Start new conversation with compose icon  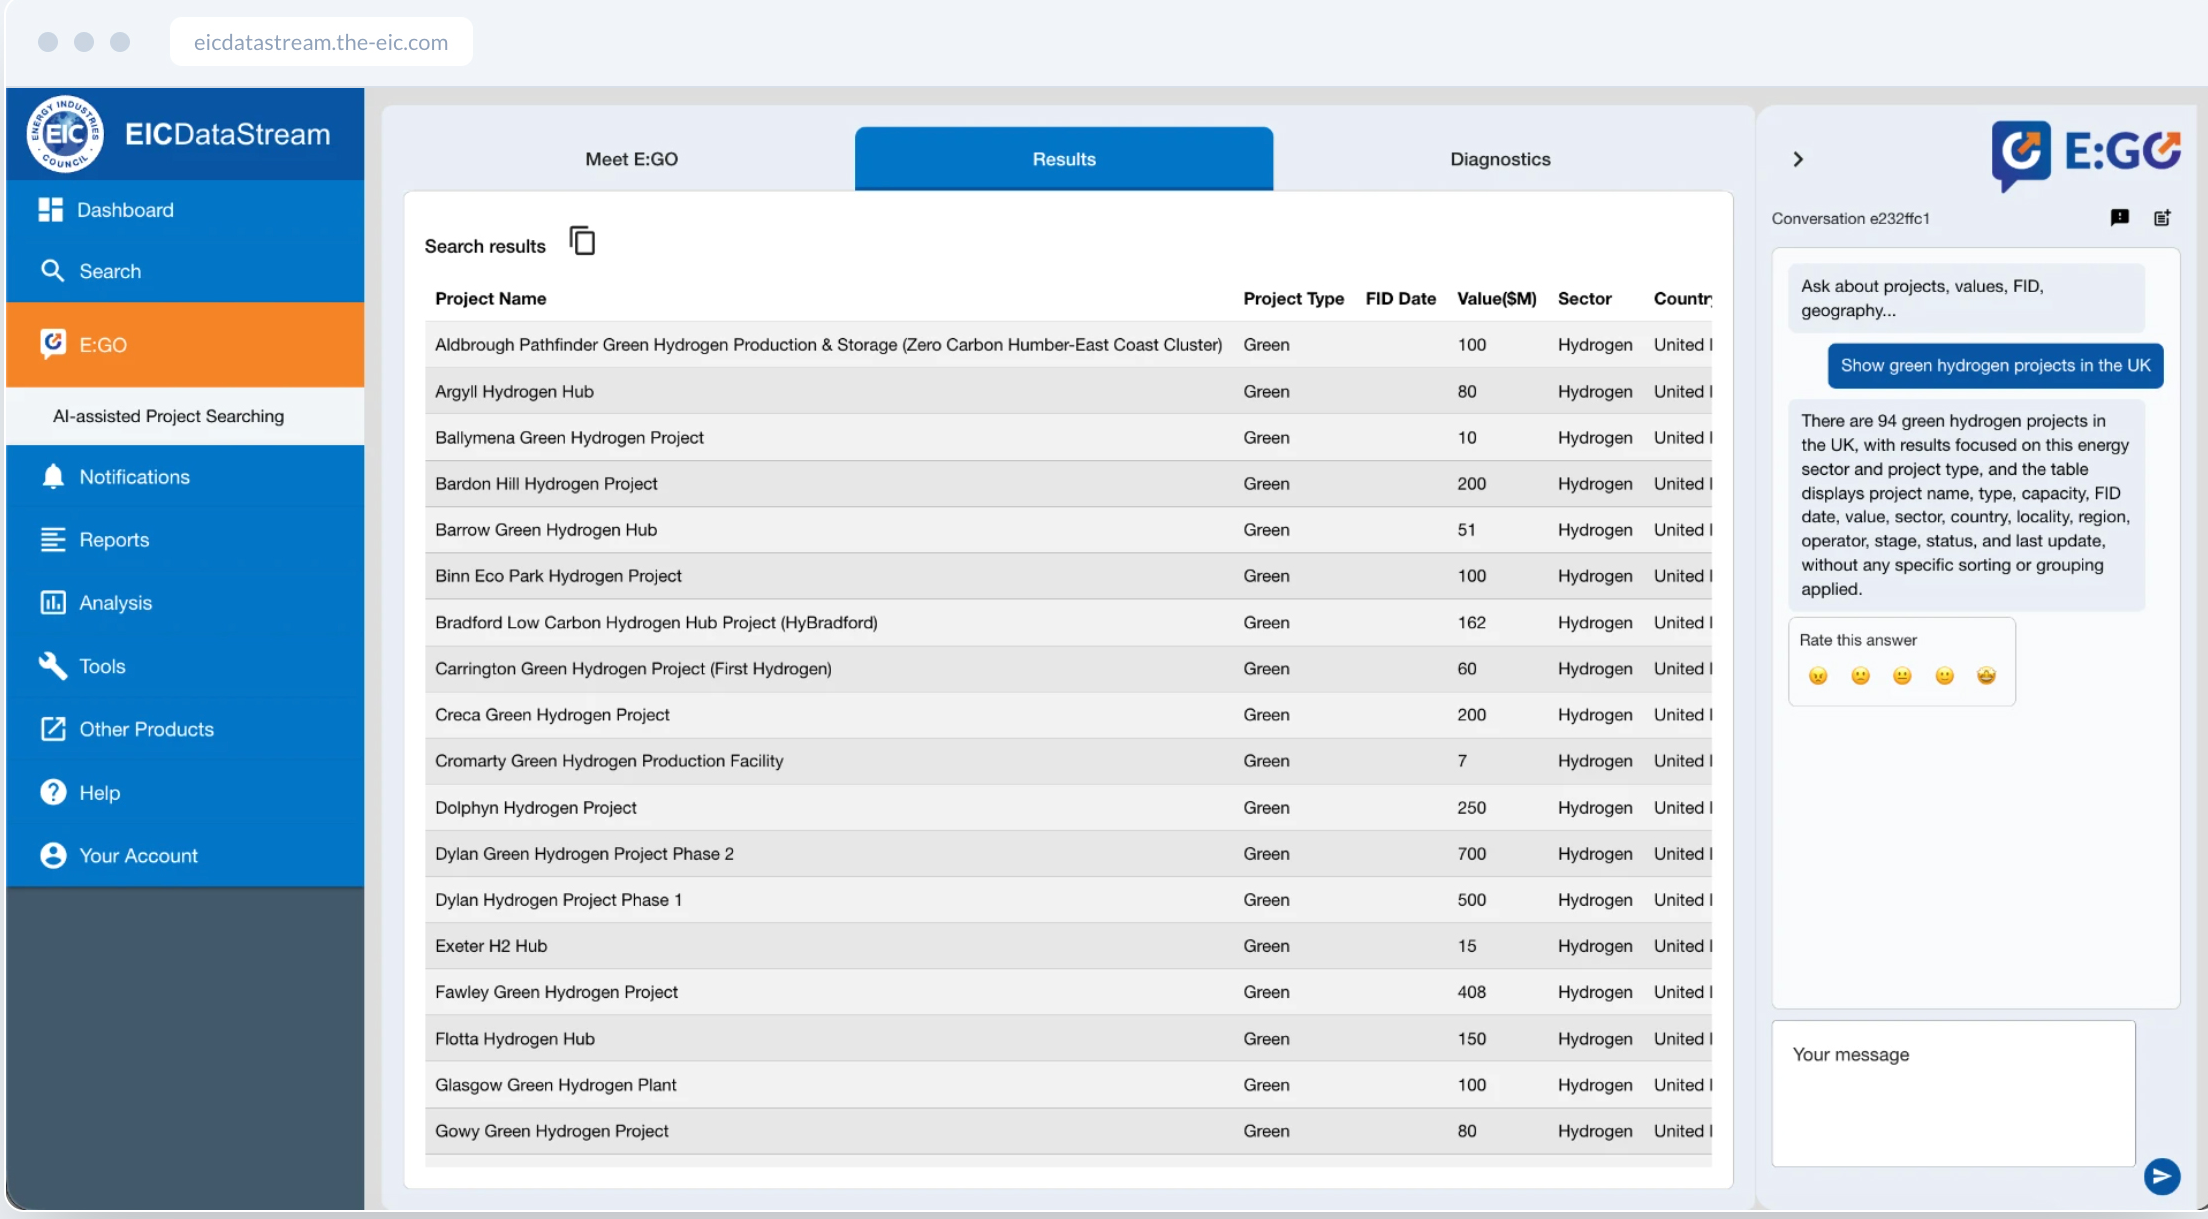click(2162, 217)
